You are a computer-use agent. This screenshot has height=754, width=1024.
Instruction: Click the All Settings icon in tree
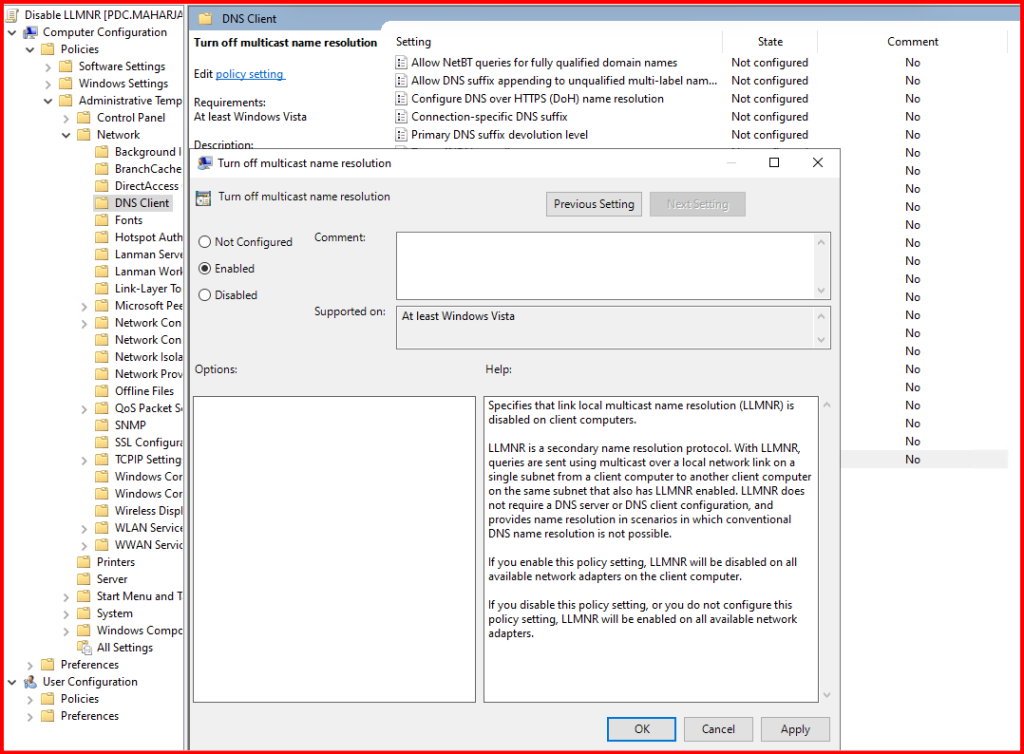(x=84, y=648)
